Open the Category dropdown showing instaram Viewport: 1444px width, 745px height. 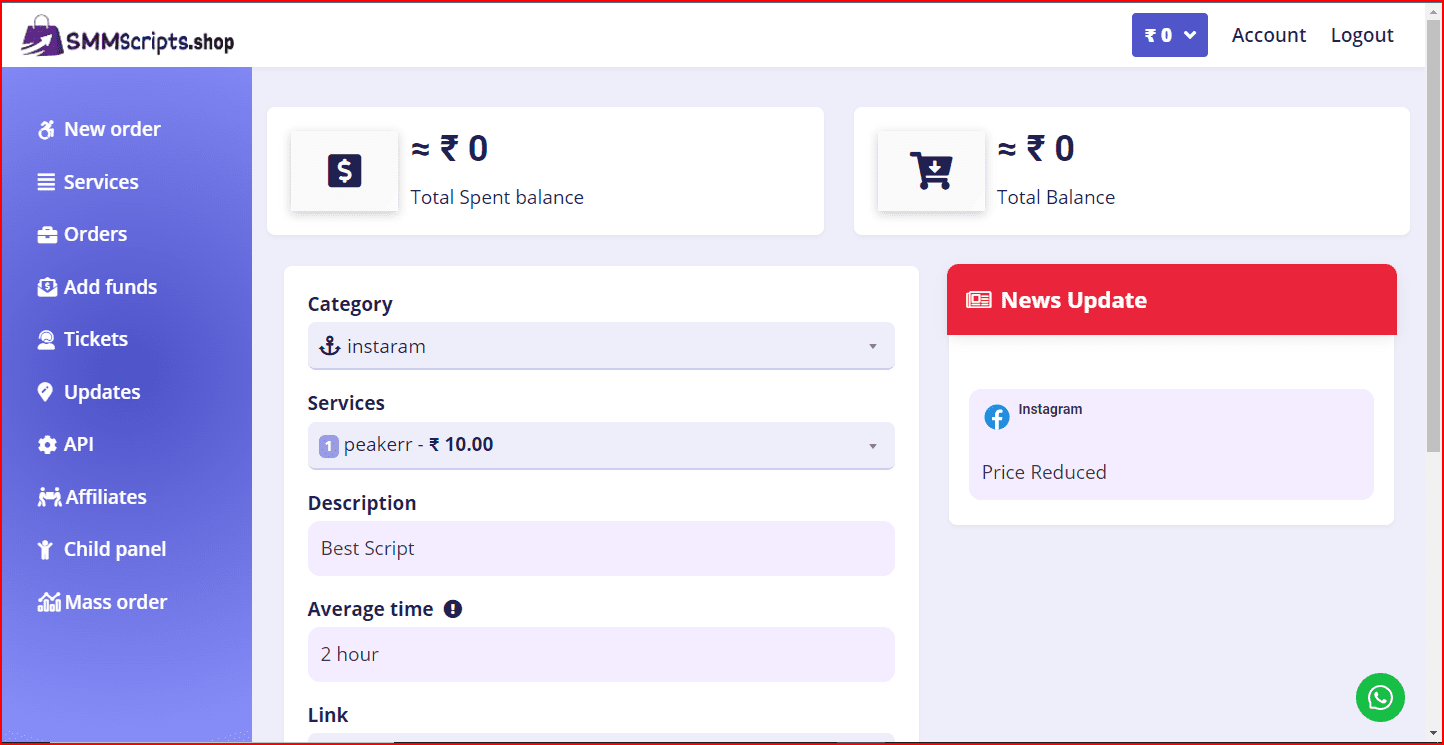600,346
